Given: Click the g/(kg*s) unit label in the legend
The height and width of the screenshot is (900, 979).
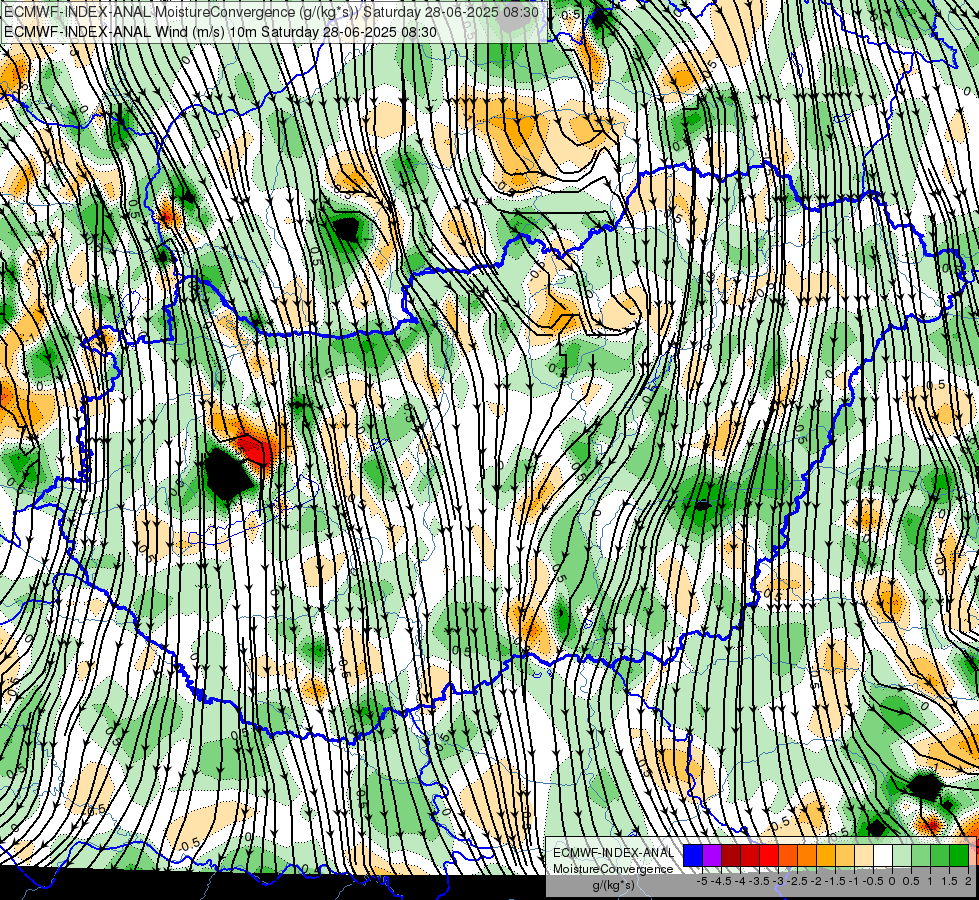Looking at the screenshot, I should [x=613, y=885].
